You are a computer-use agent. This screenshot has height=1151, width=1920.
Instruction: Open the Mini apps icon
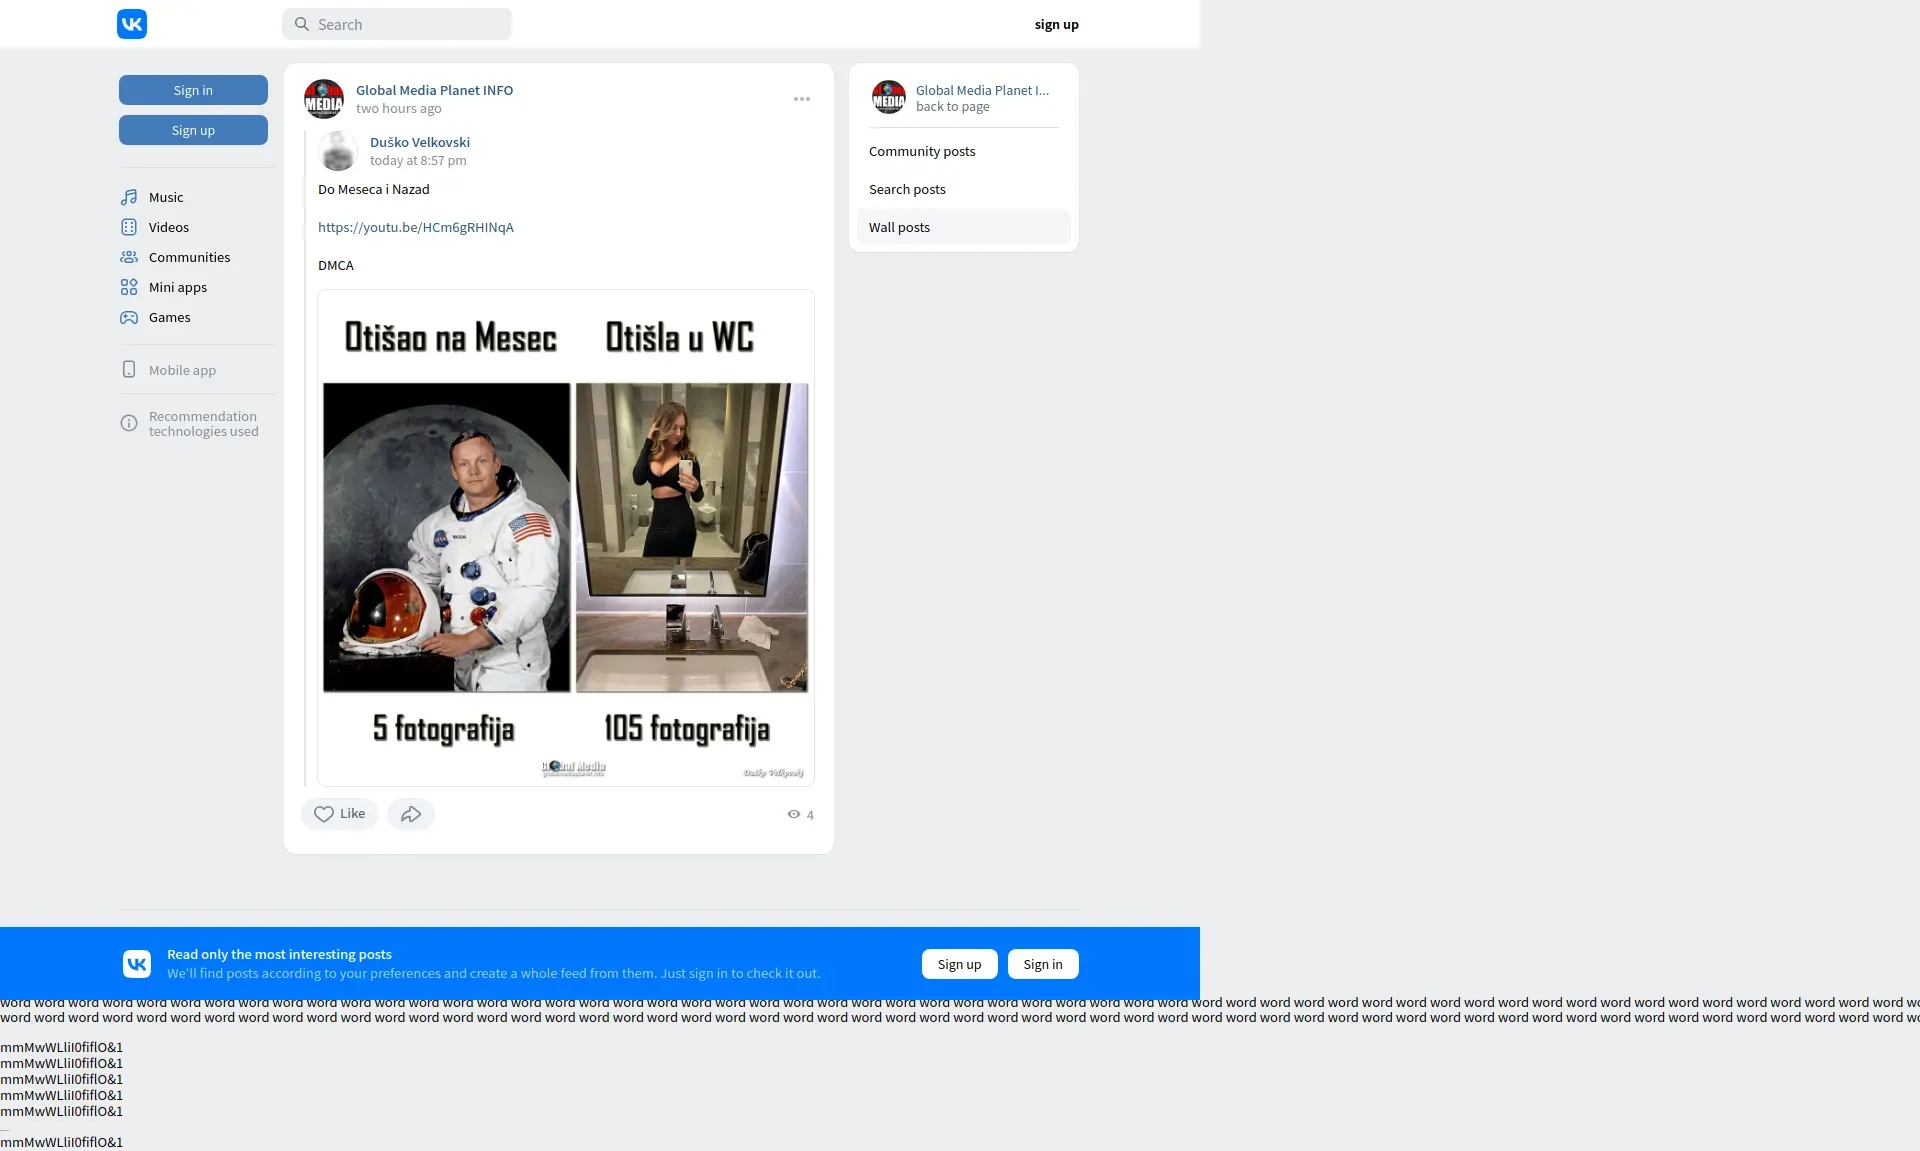click(129, 287)
